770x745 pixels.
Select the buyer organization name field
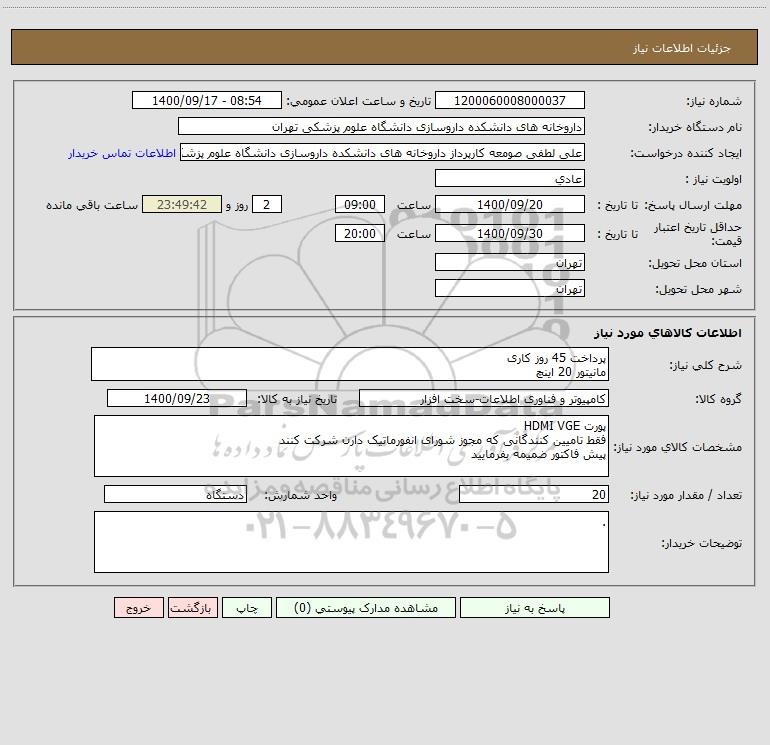click(x=381, y=126)
